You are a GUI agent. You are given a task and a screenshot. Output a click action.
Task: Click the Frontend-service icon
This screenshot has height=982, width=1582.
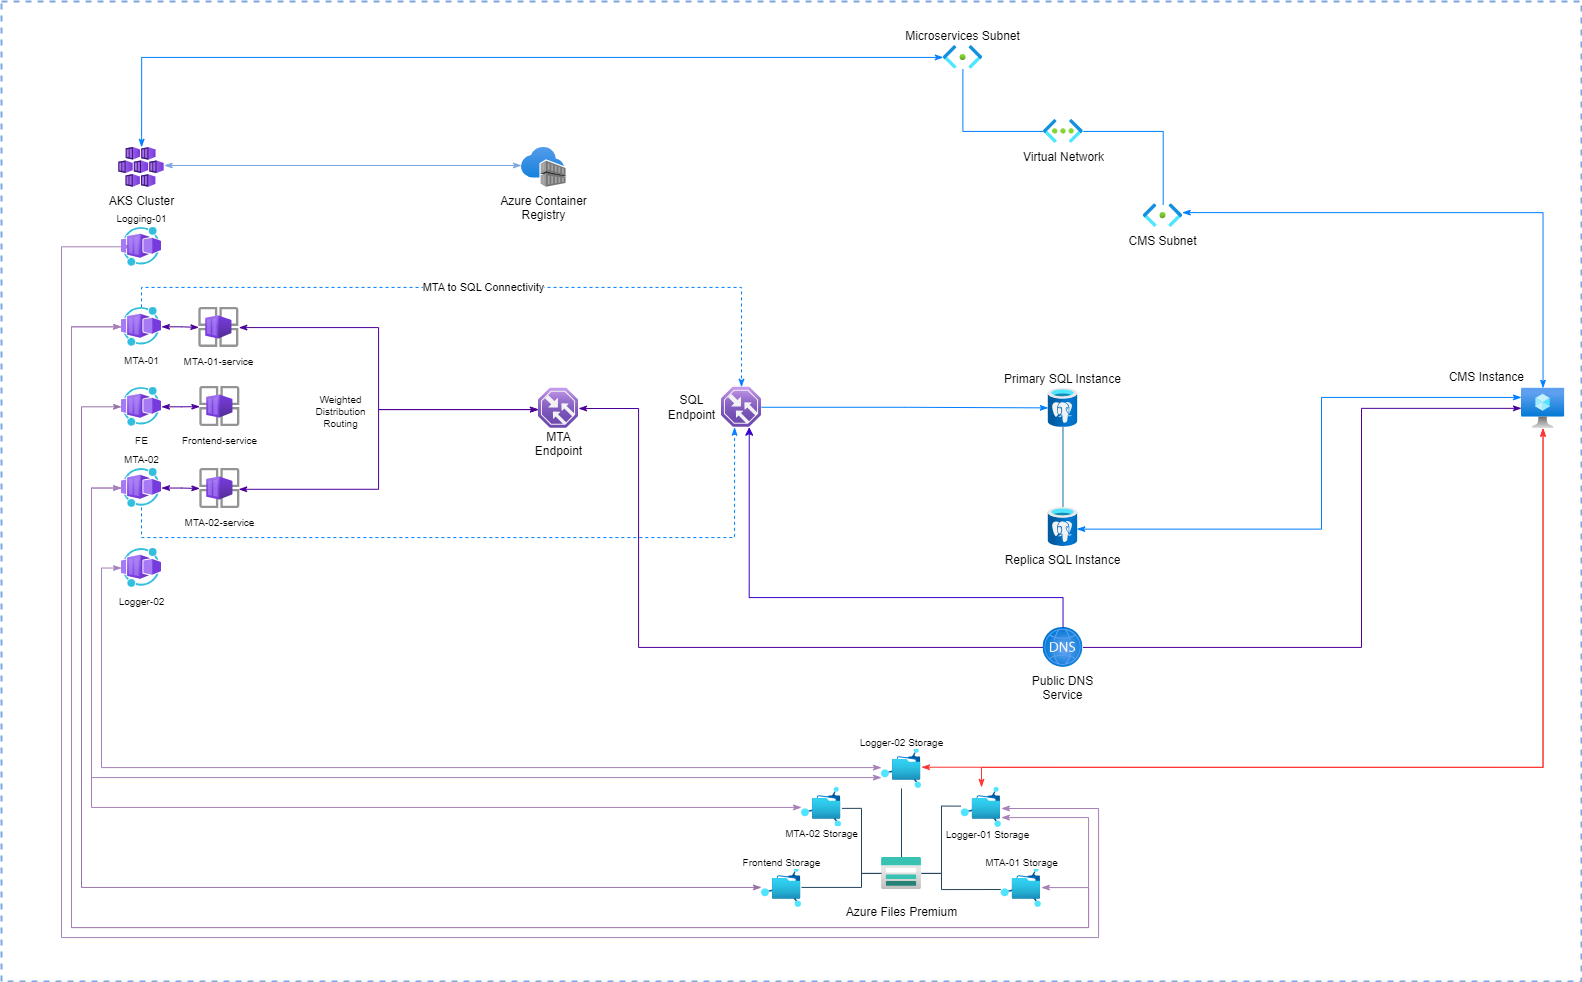pos(218,407)
